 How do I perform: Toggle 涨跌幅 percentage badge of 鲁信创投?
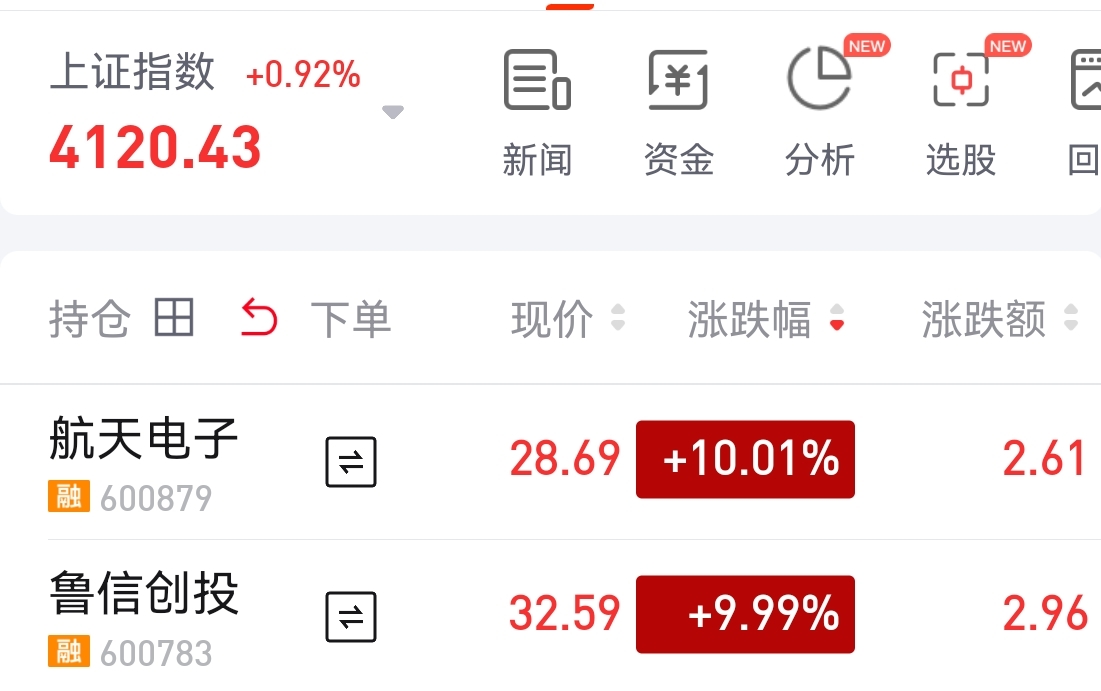coord(745,614)
